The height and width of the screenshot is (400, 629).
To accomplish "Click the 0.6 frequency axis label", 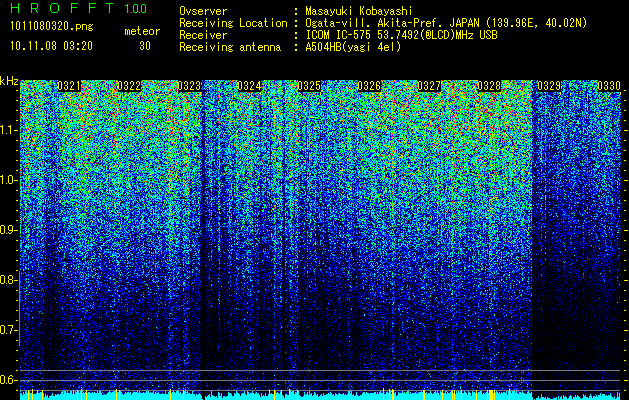I will pyautogui.click(x=9, y=380).
